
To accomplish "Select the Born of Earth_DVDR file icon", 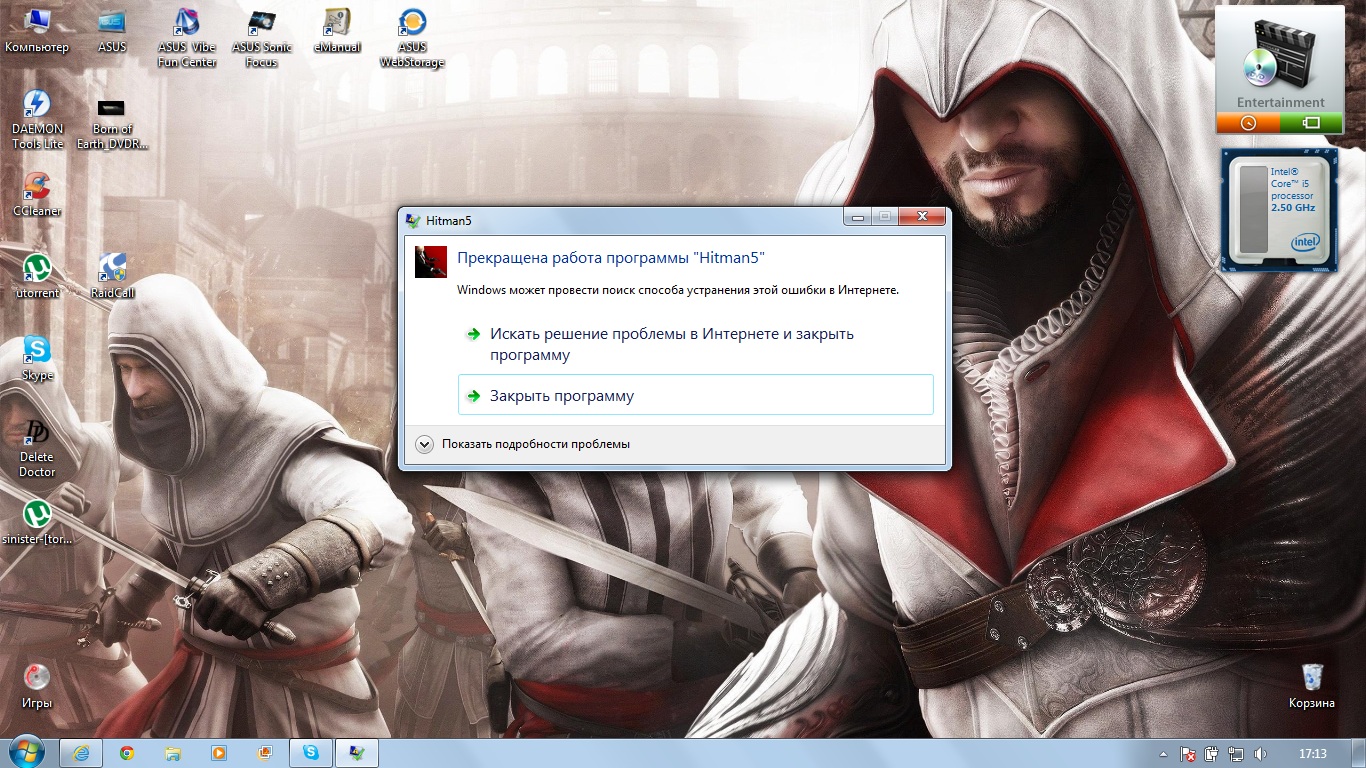I will pos(112,122).
